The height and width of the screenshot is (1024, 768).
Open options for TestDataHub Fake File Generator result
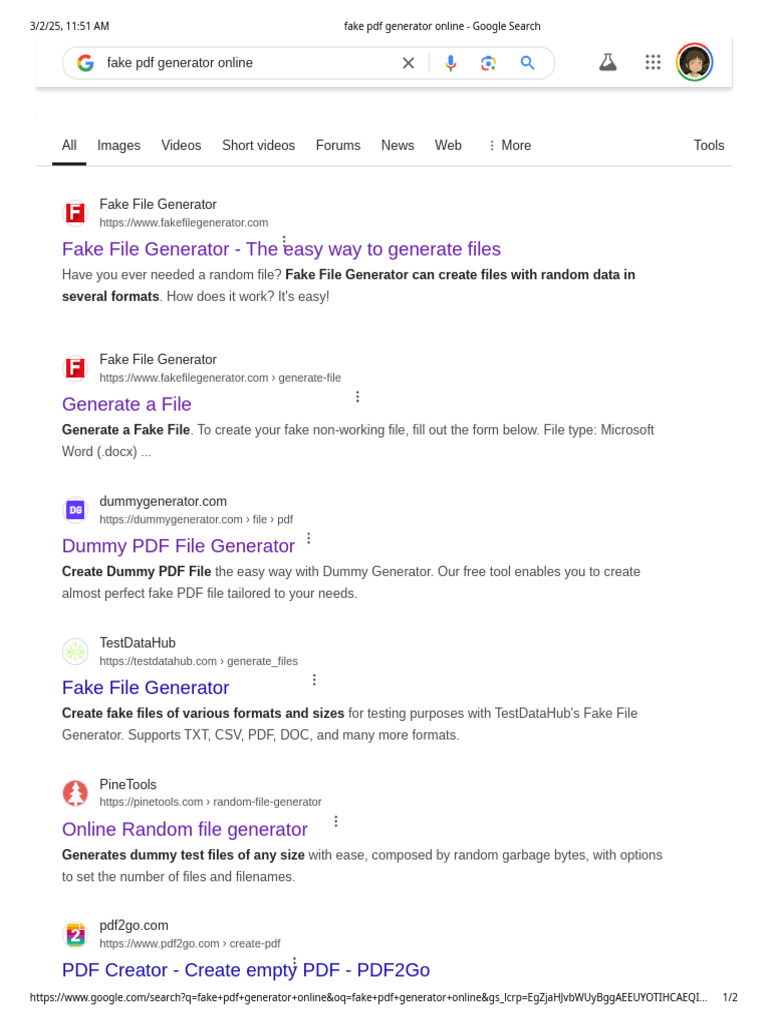[x=314, y=680]
